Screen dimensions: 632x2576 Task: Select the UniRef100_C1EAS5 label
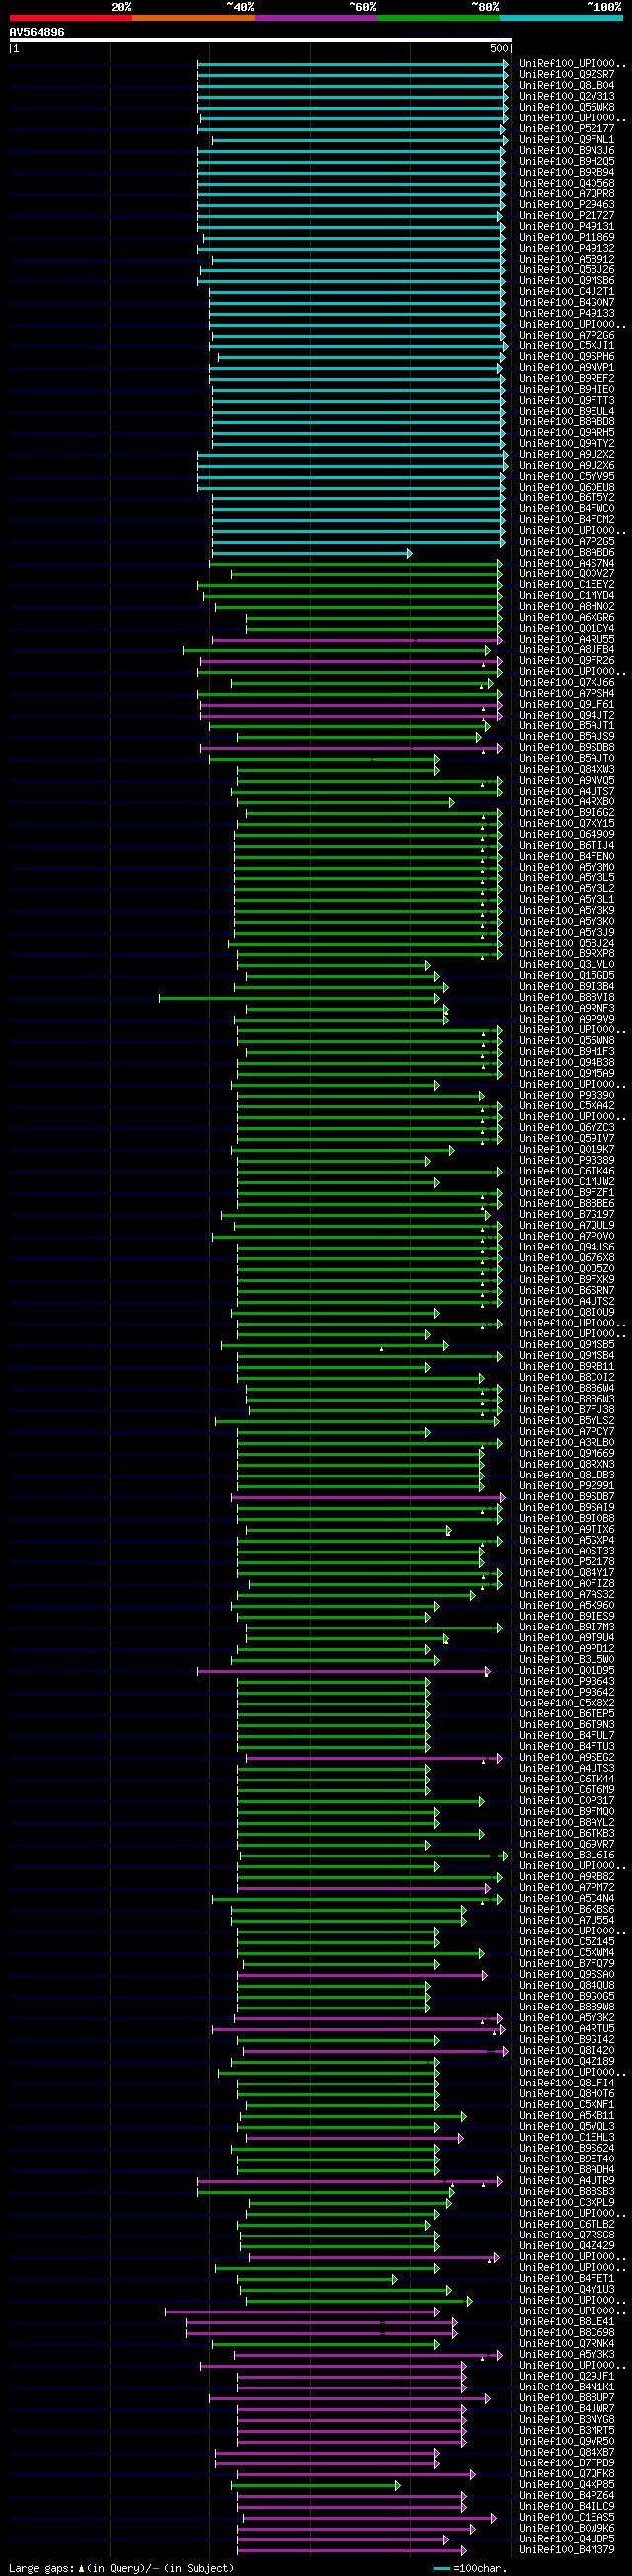tap(567, 2518)
